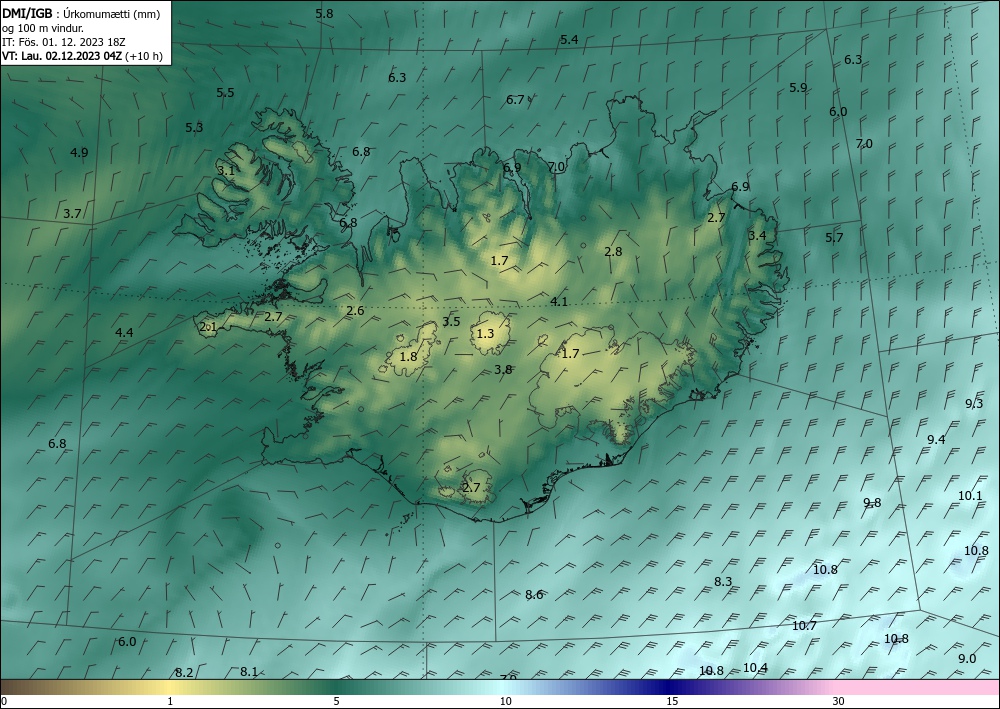Click the value 3.4 on the map
Screen dimensions: 1000x709
[757, 236]
